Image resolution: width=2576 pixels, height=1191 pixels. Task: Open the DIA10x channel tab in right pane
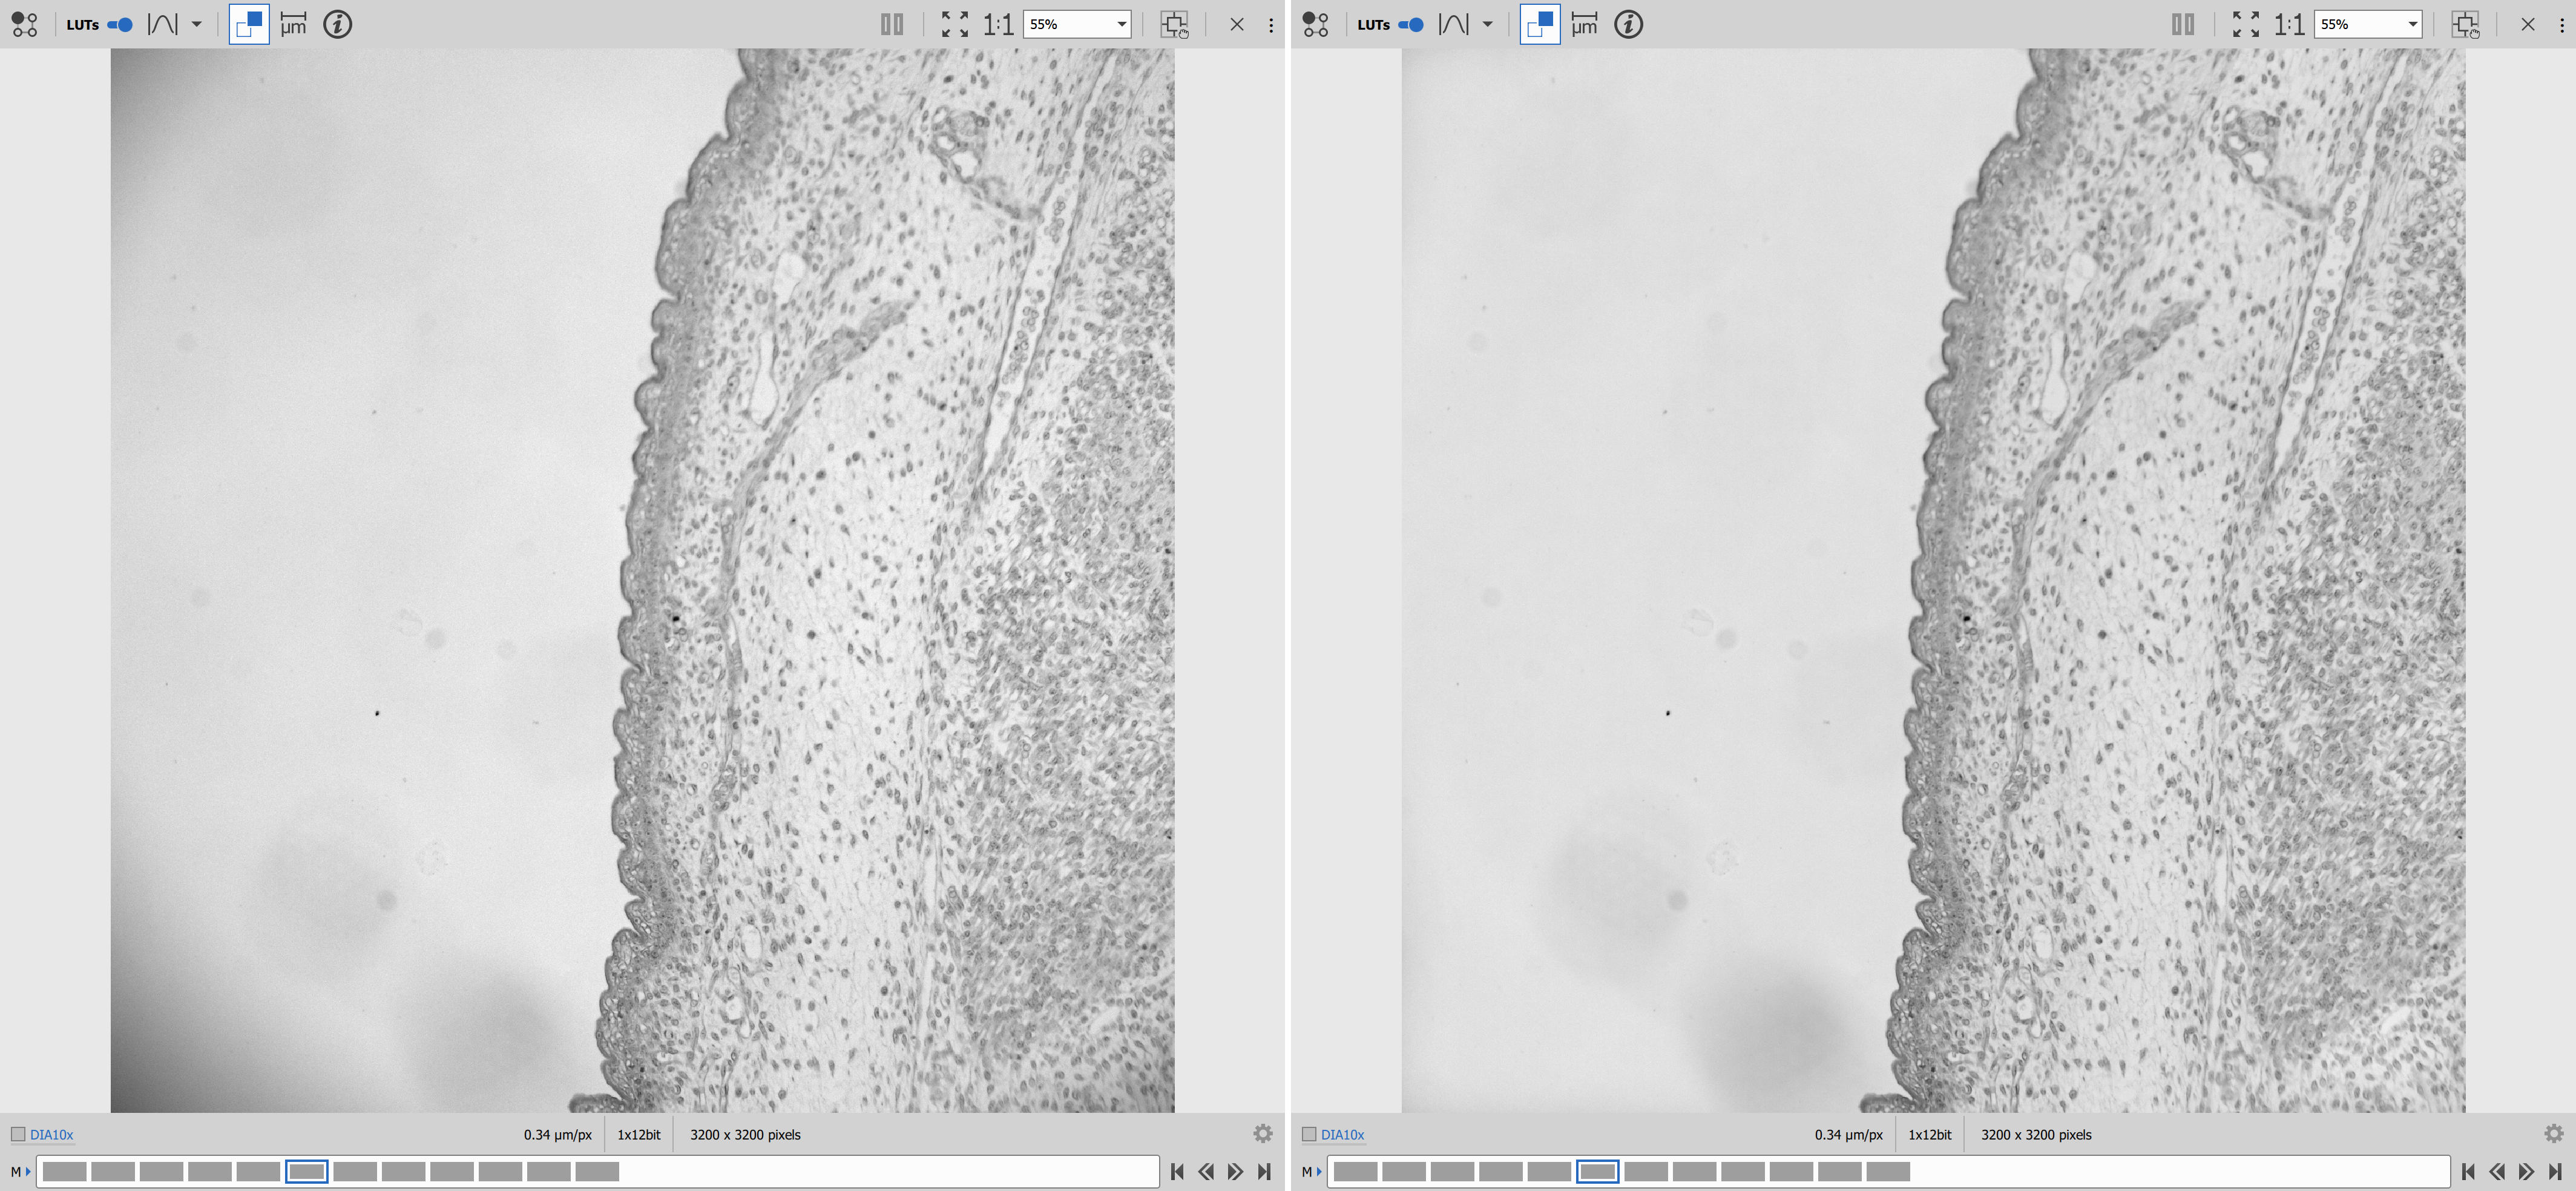point(1342,1135)
